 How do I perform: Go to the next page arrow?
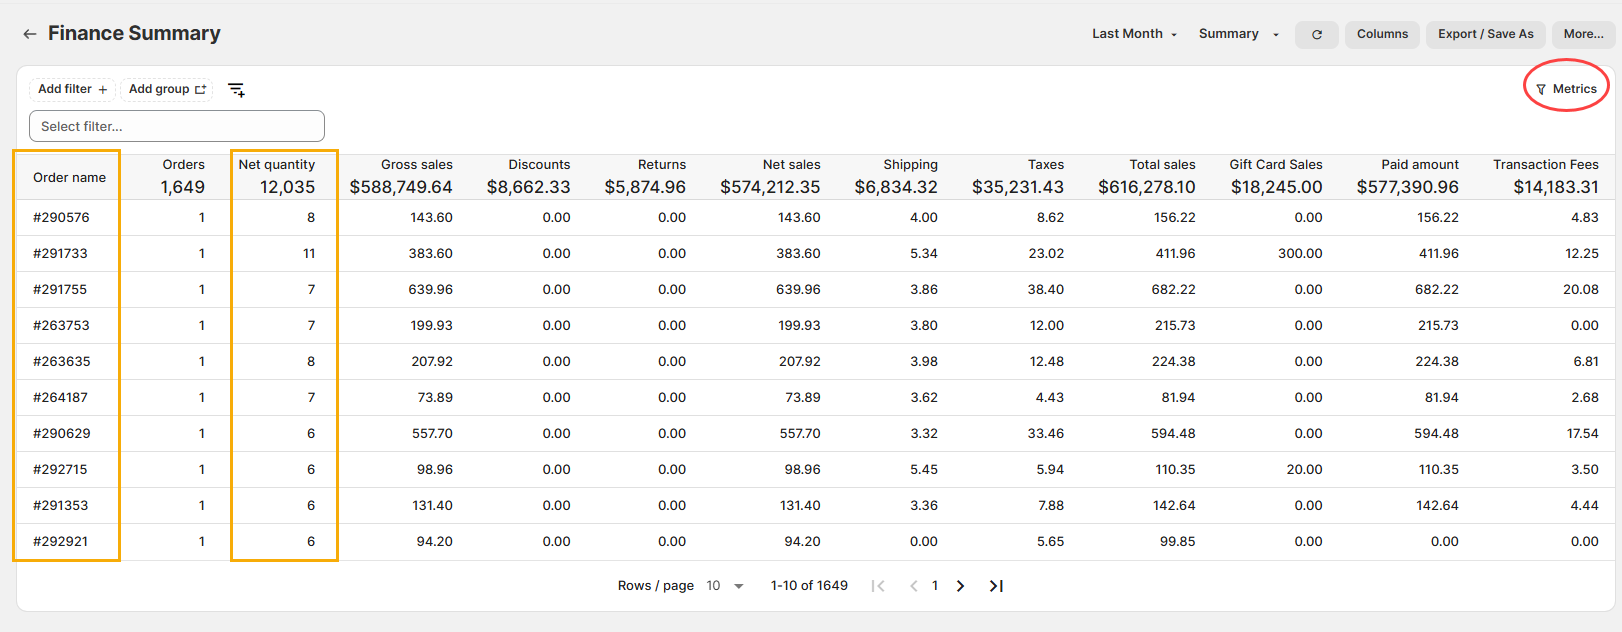pos(960,586)
